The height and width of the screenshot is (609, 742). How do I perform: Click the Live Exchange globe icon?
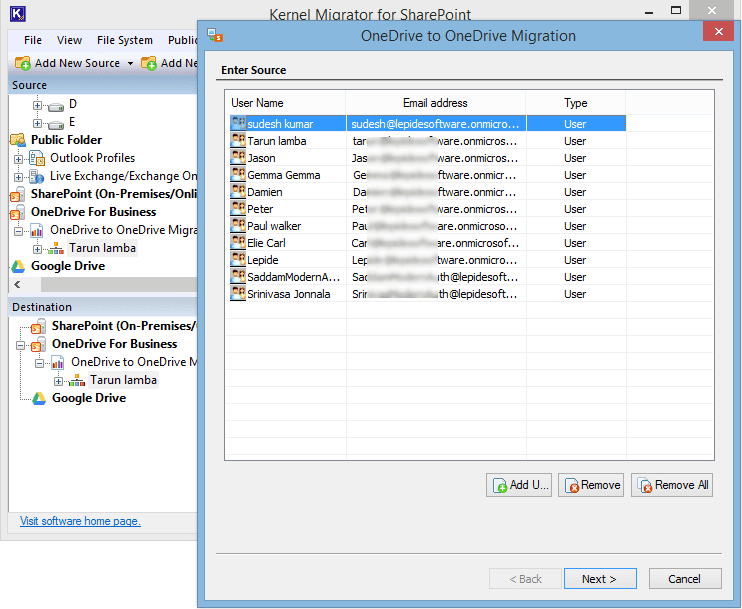(x=36, y=176)
